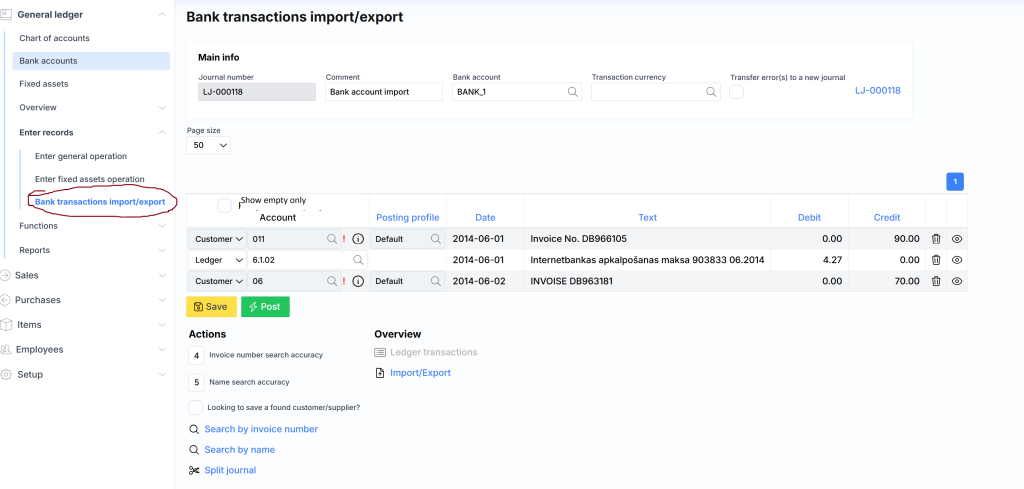This screenshot has width=1024, height=489.
Task: Click info icon next to account 06
Action: click(x=358, y=282)
